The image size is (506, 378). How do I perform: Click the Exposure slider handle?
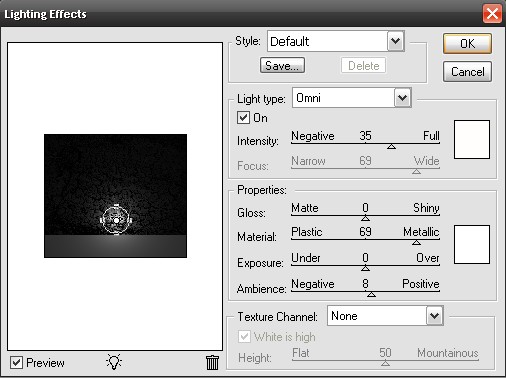365,268
